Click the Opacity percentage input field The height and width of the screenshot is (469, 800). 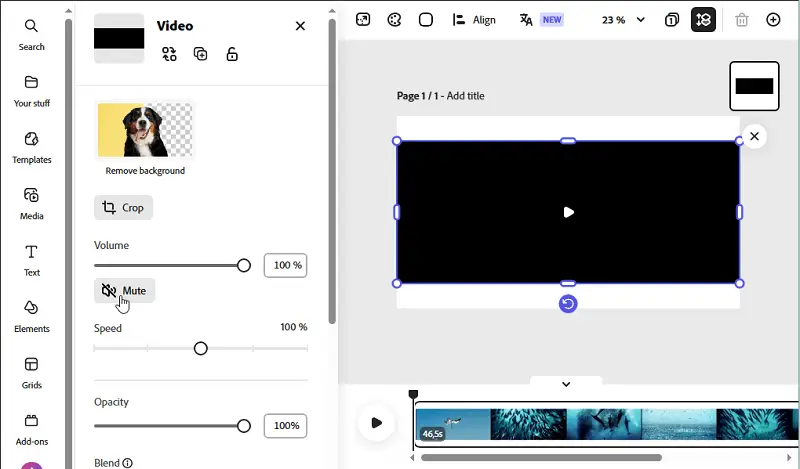pos(285,425)
